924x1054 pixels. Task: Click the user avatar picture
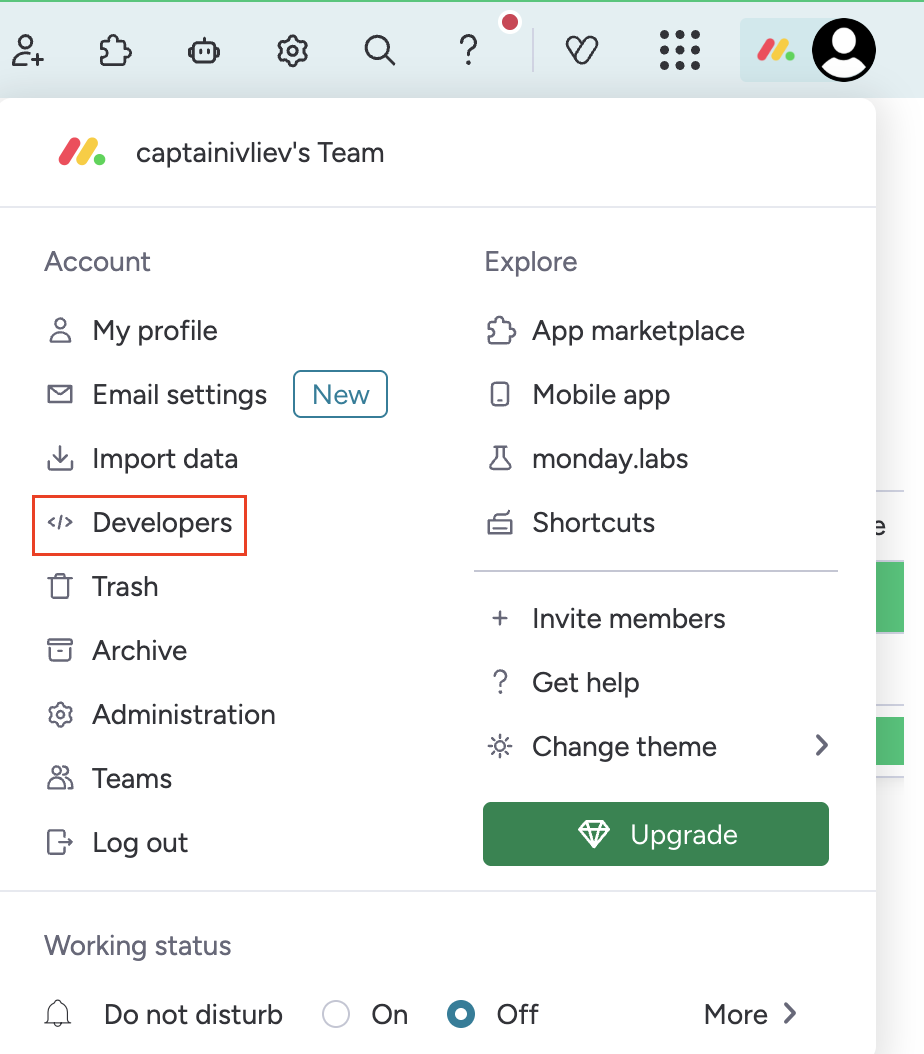[844, 50]
